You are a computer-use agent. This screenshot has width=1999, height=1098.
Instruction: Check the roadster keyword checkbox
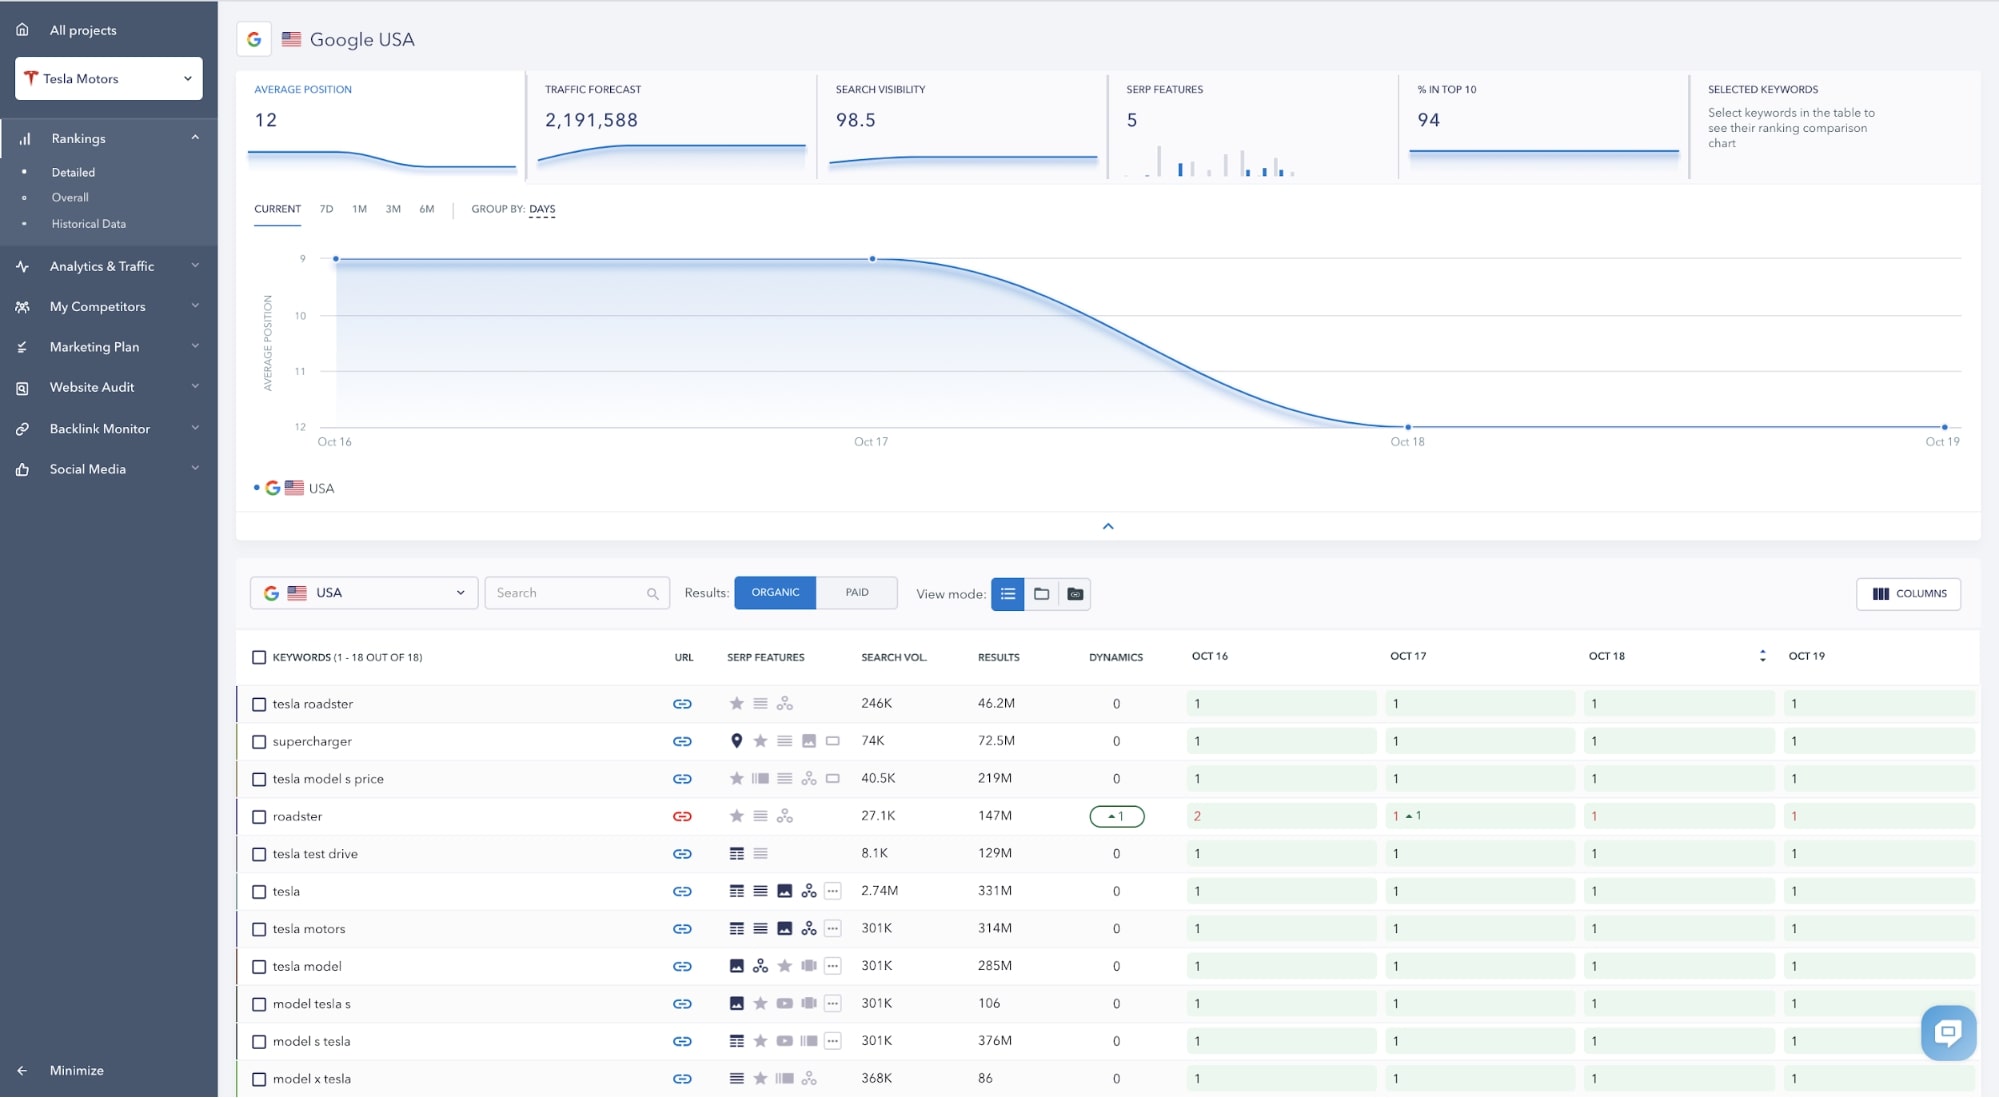(x=259, y=817)
